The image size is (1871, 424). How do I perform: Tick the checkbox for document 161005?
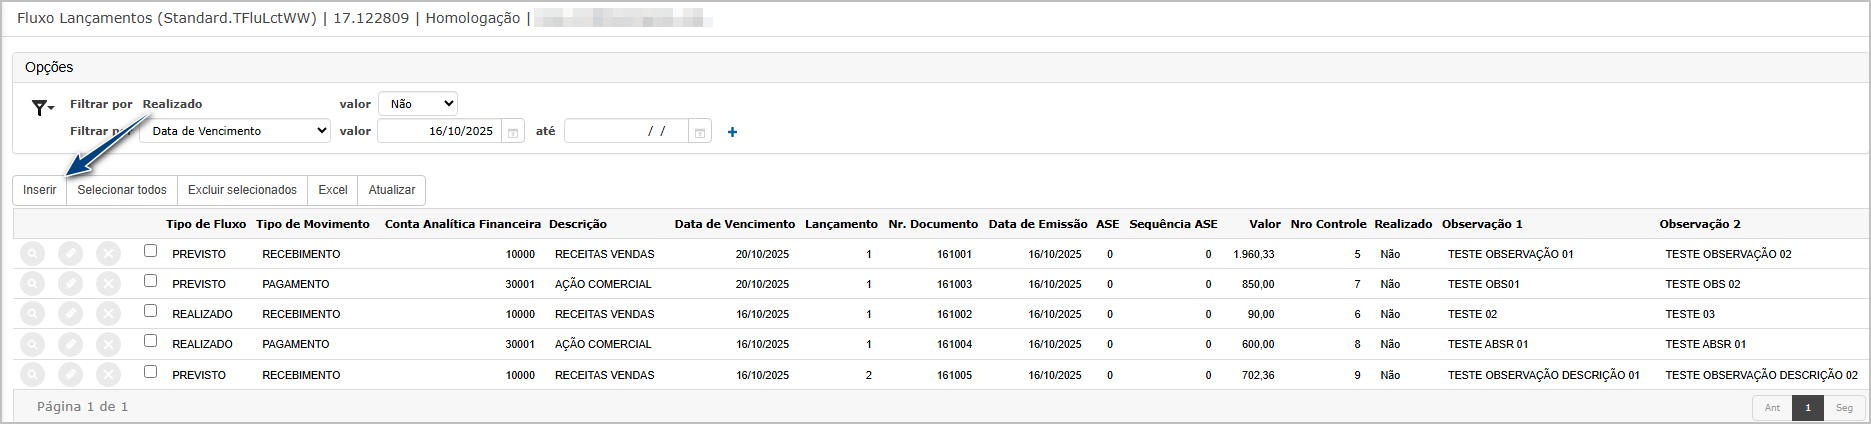[150, 372]
